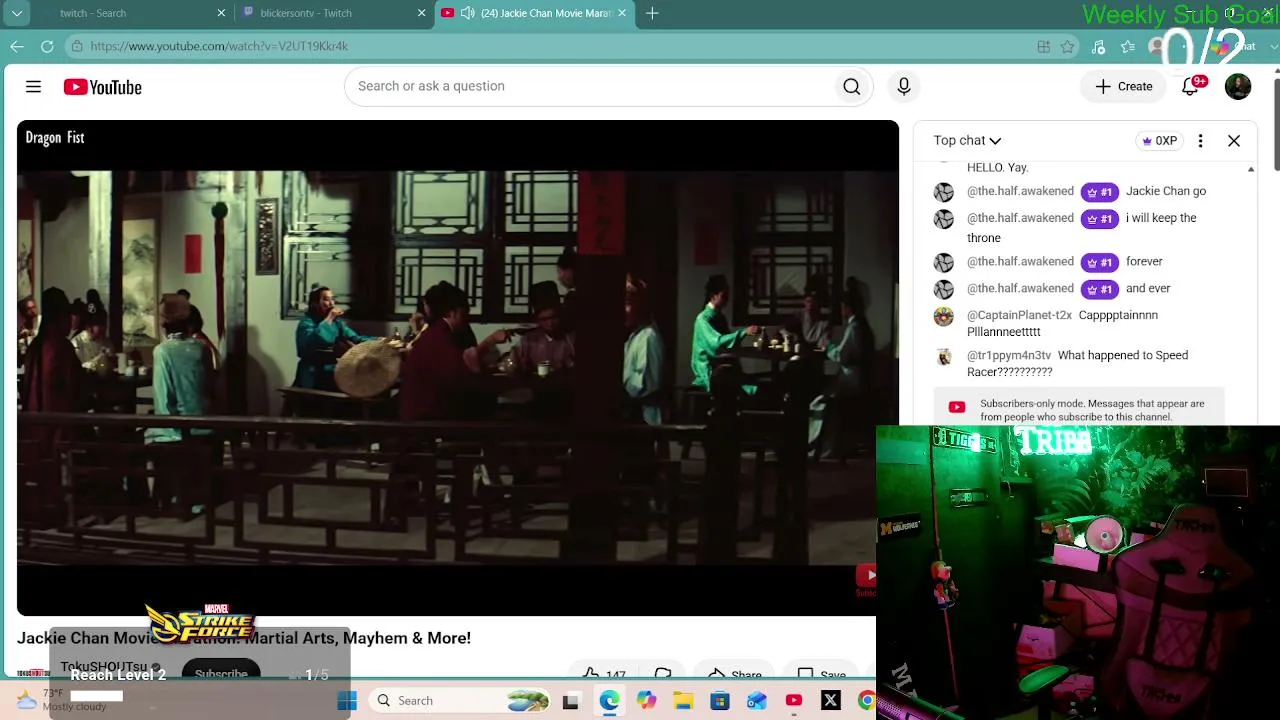
Task: Open the YouTube account avatar menu
Action: [x=1238, y=87]
